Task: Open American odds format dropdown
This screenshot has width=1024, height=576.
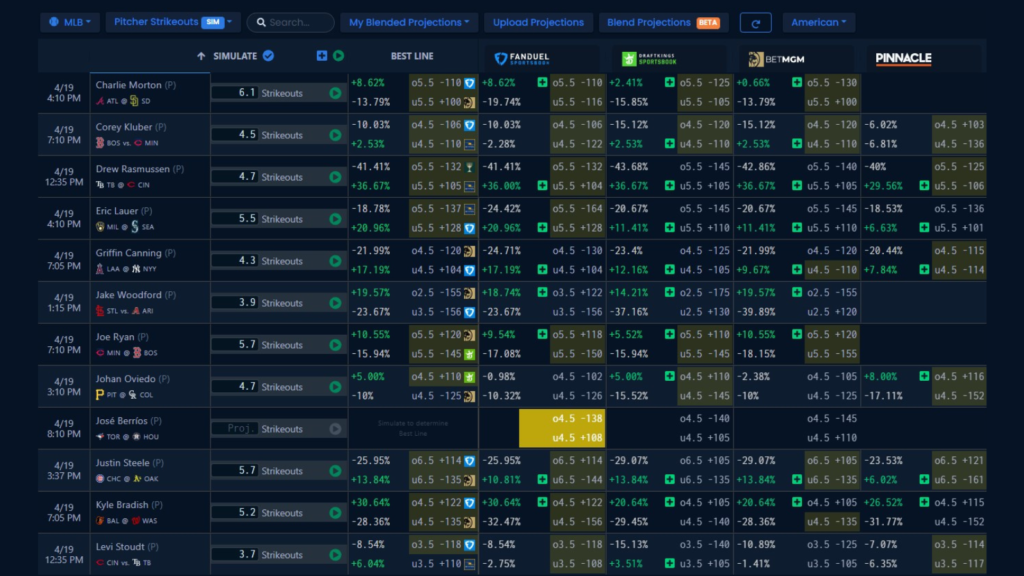Action: coord(818,22)
